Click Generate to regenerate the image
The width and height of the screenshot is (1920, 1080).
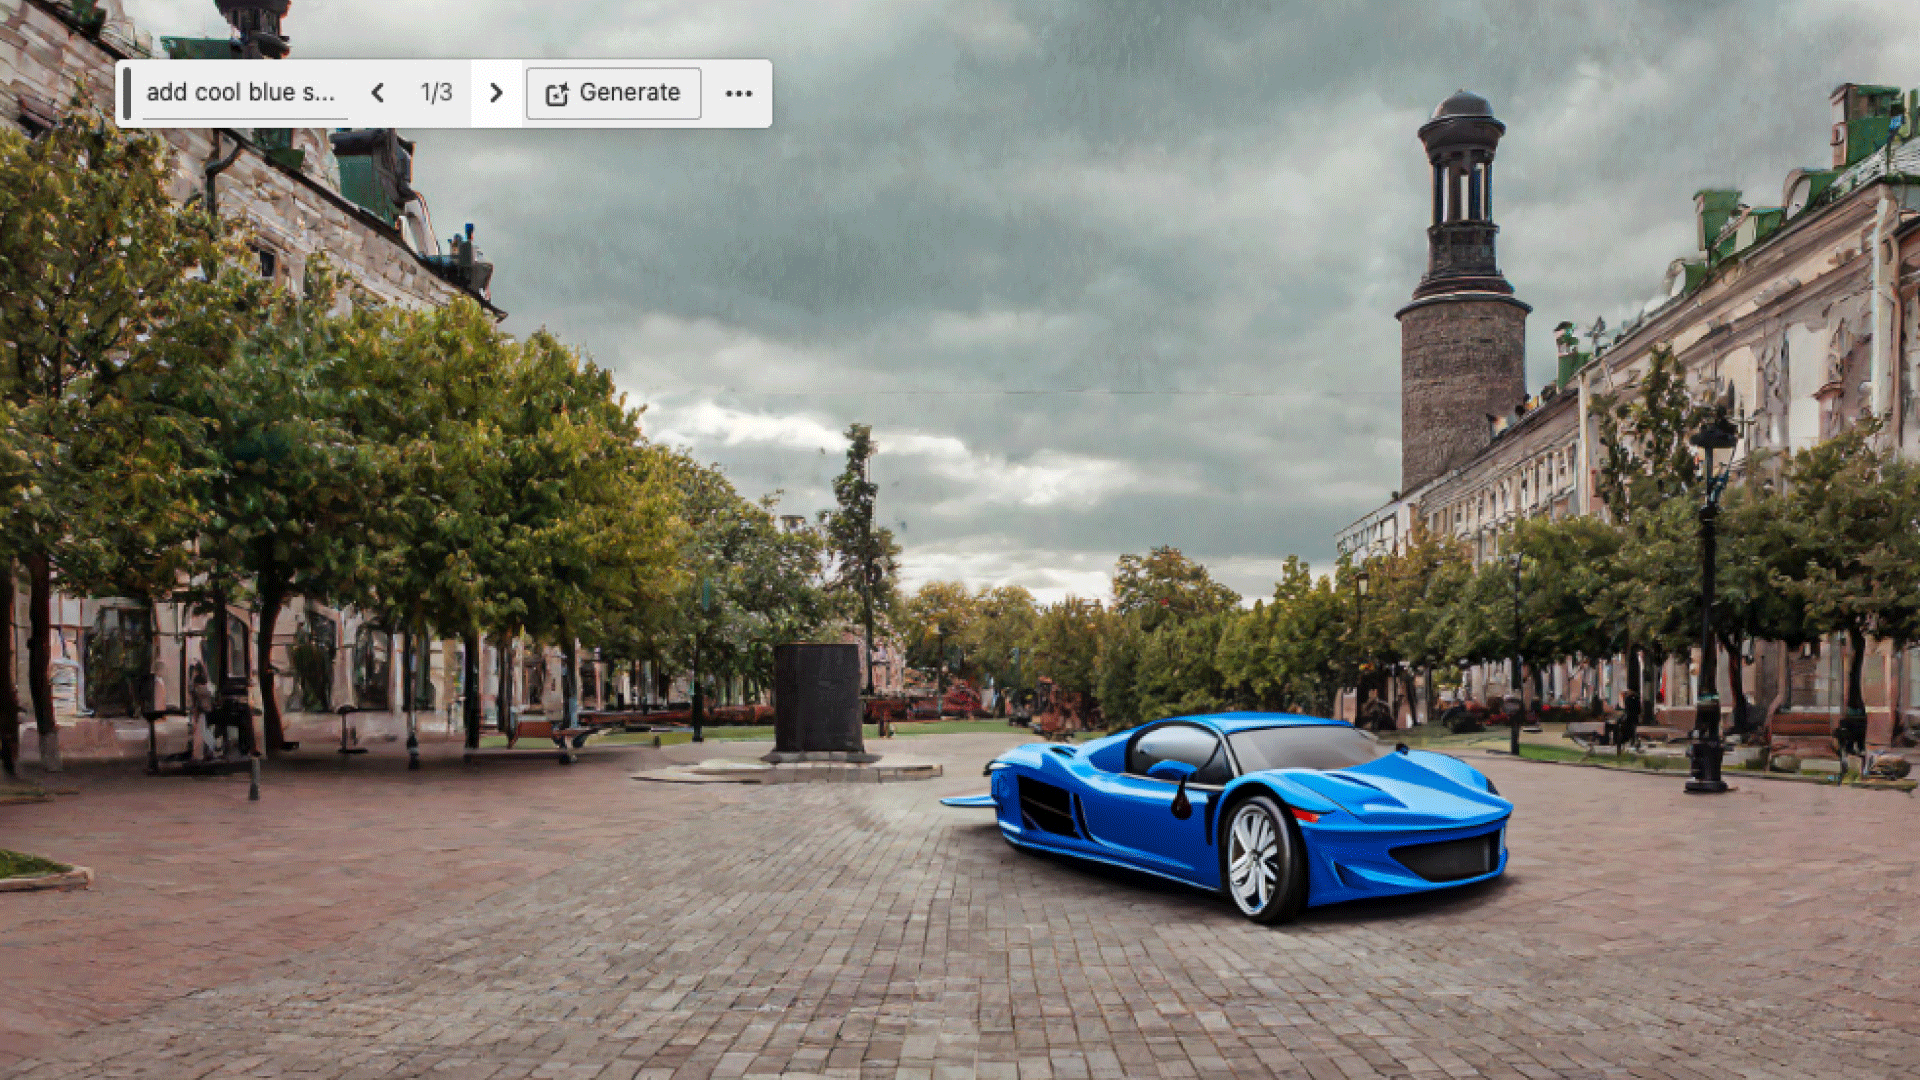[613, 93]
